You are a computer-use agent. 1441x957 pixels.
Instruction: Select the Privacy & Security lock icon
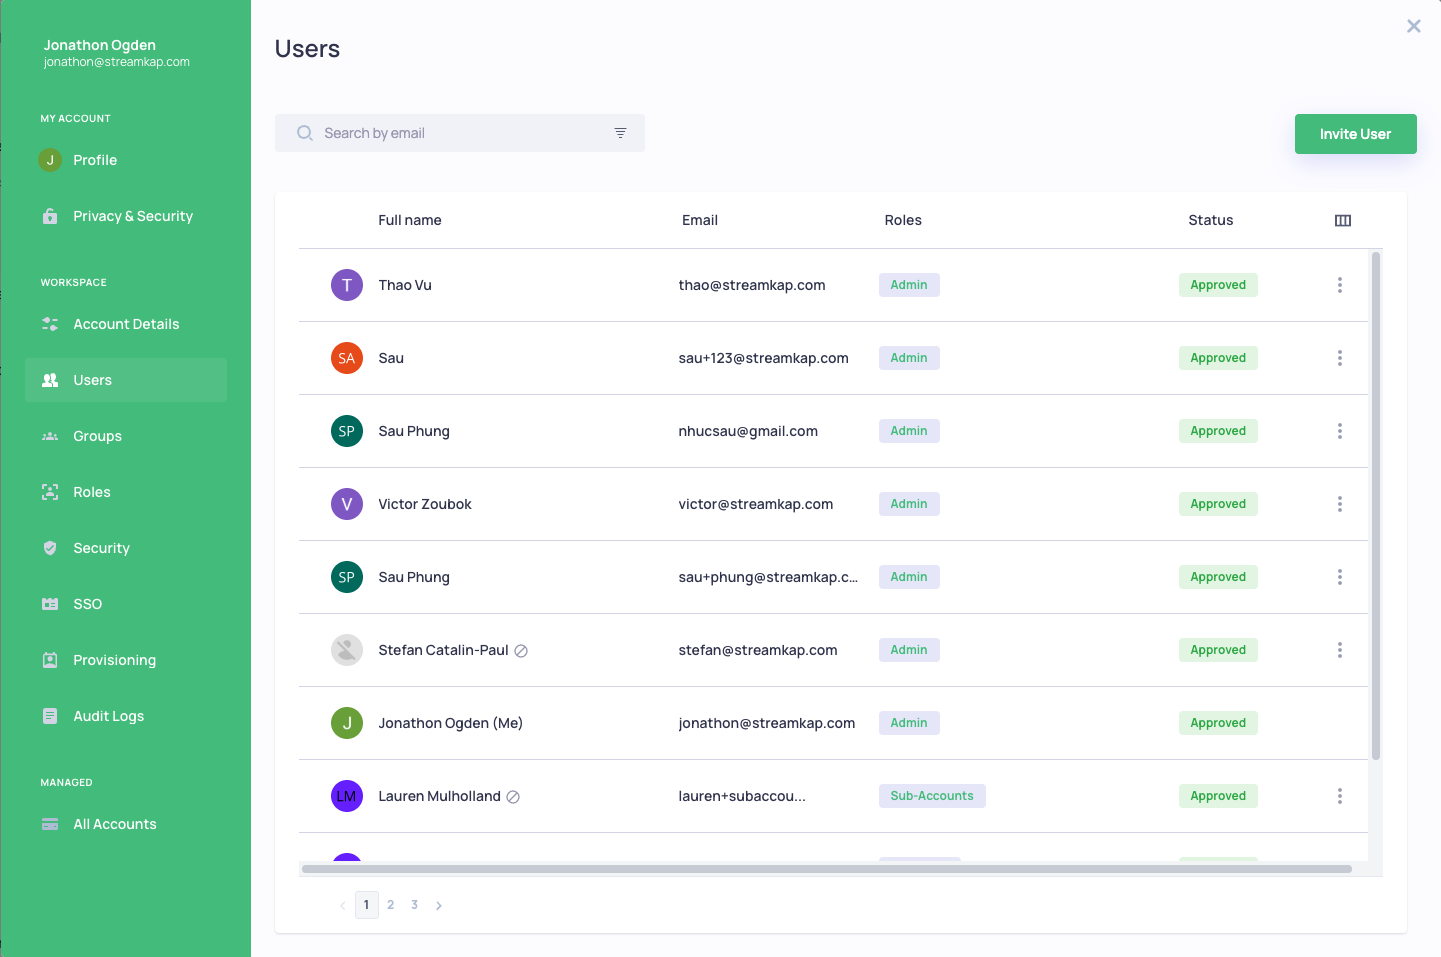point(50,215)
